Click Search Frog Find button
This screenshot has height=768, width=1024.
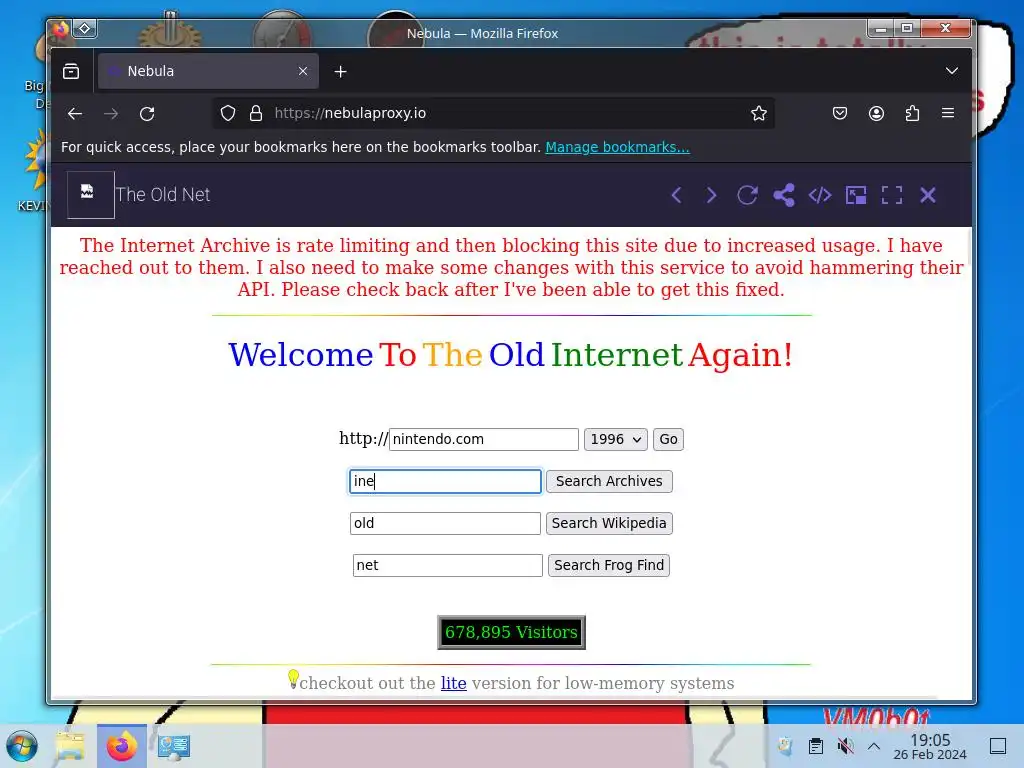point(609,565)
